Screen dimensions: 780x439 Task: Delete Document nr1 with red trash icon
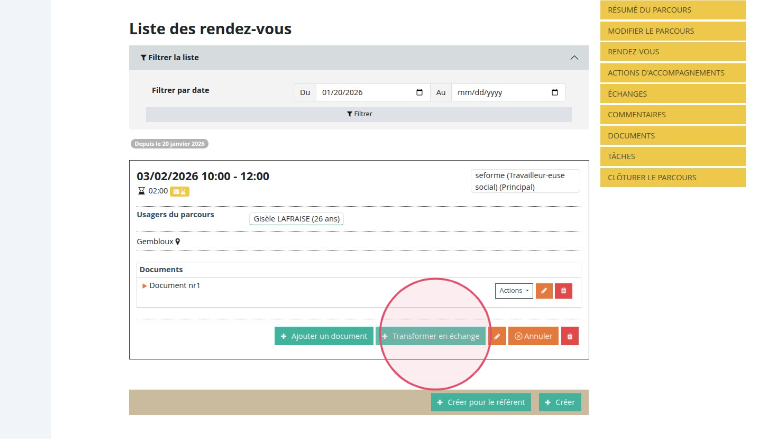click(x=563, y=291)
